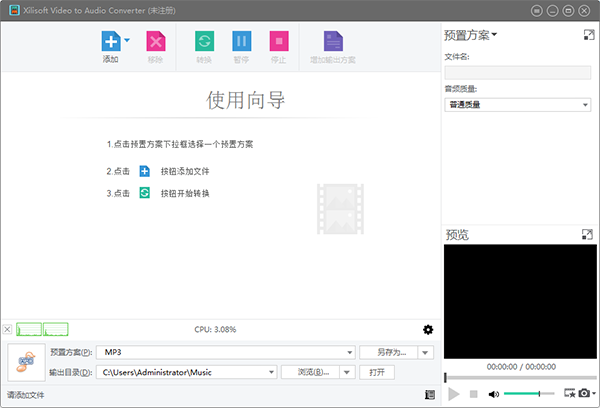Click the CPU: 3.08% text
The image size is (600, 408).
(x=215, y=329)
